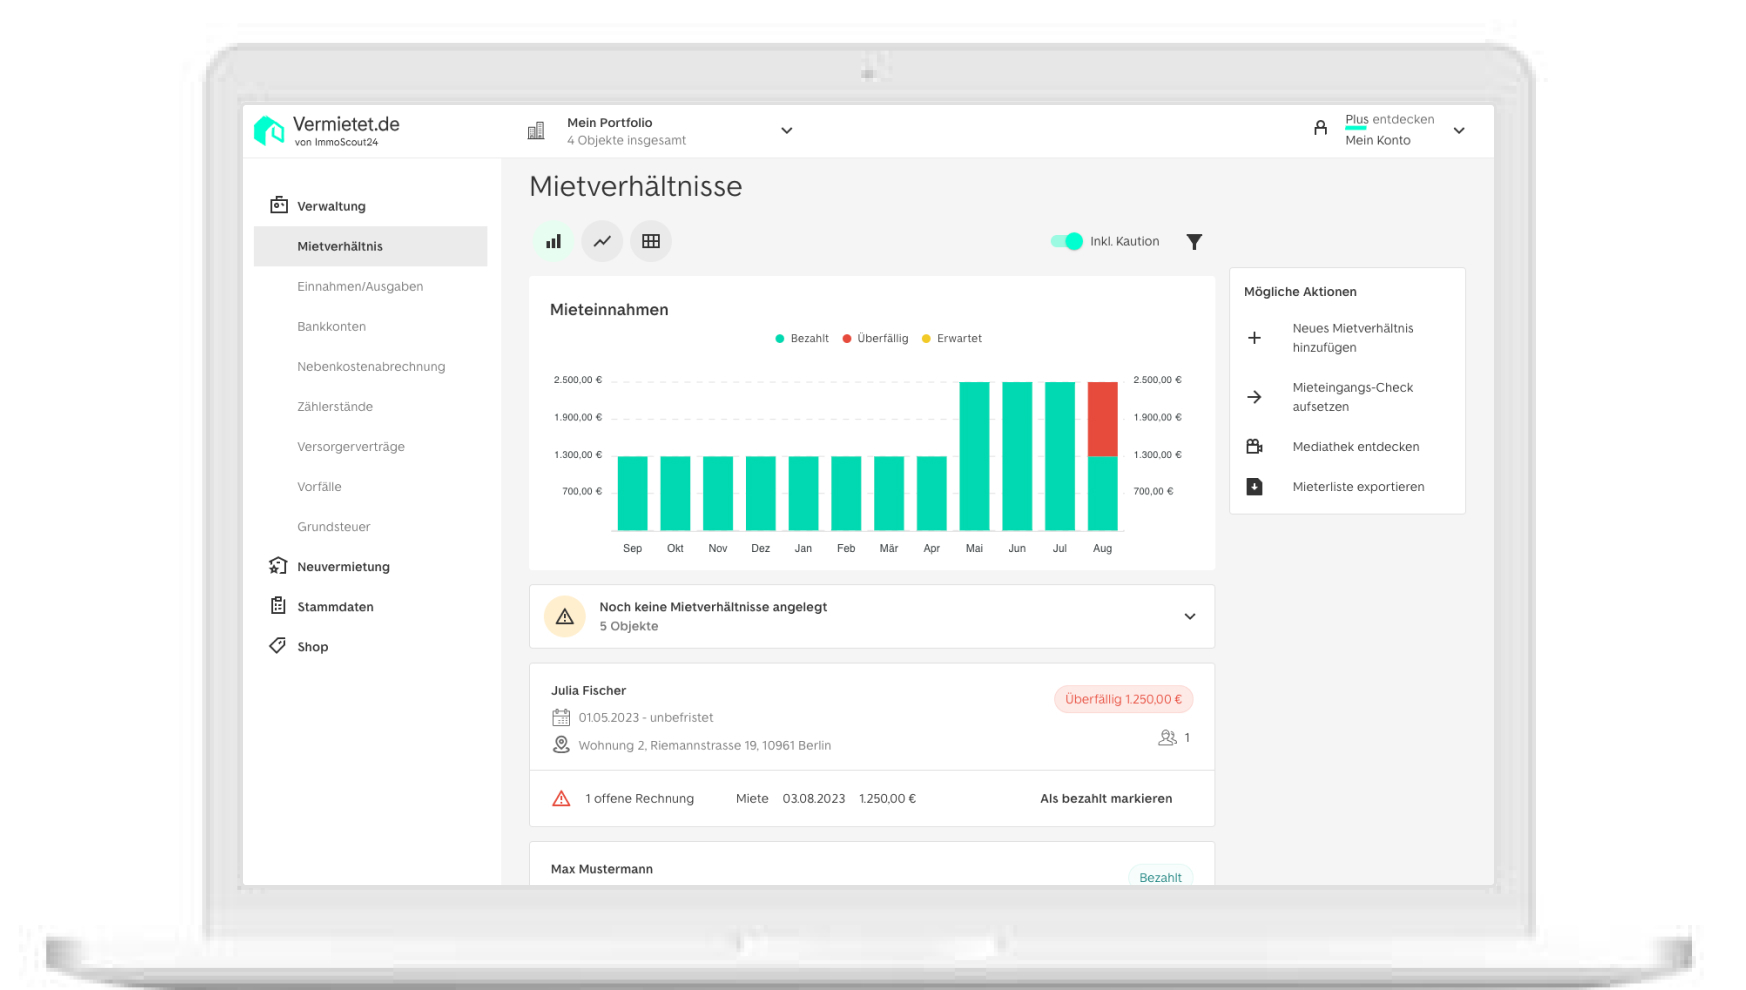This screenshot has width=1746, height=990.
Task: Open the Mein Portfolio dropdown
Action: [786, 131]
